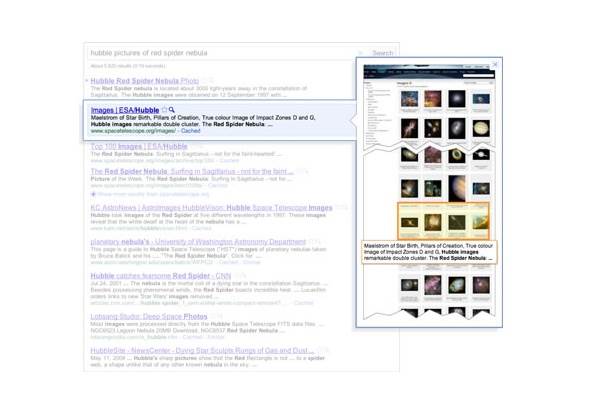Viewport: 610px width, 395px height.
Task: Click the magnifier preview icon beside Images | ESA/Hubble
Action: point(172,110)
